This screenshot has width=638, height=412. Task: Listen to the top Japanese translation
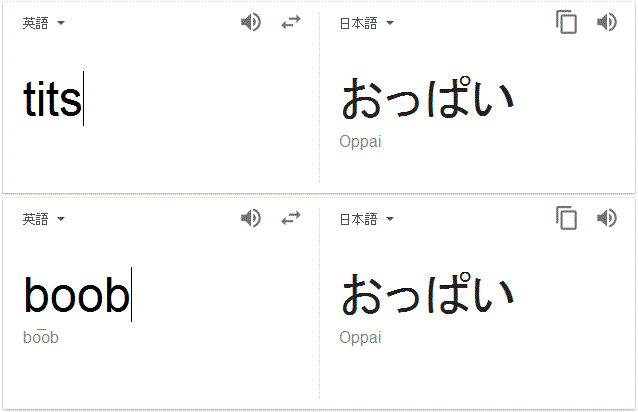tap(607, 22)
